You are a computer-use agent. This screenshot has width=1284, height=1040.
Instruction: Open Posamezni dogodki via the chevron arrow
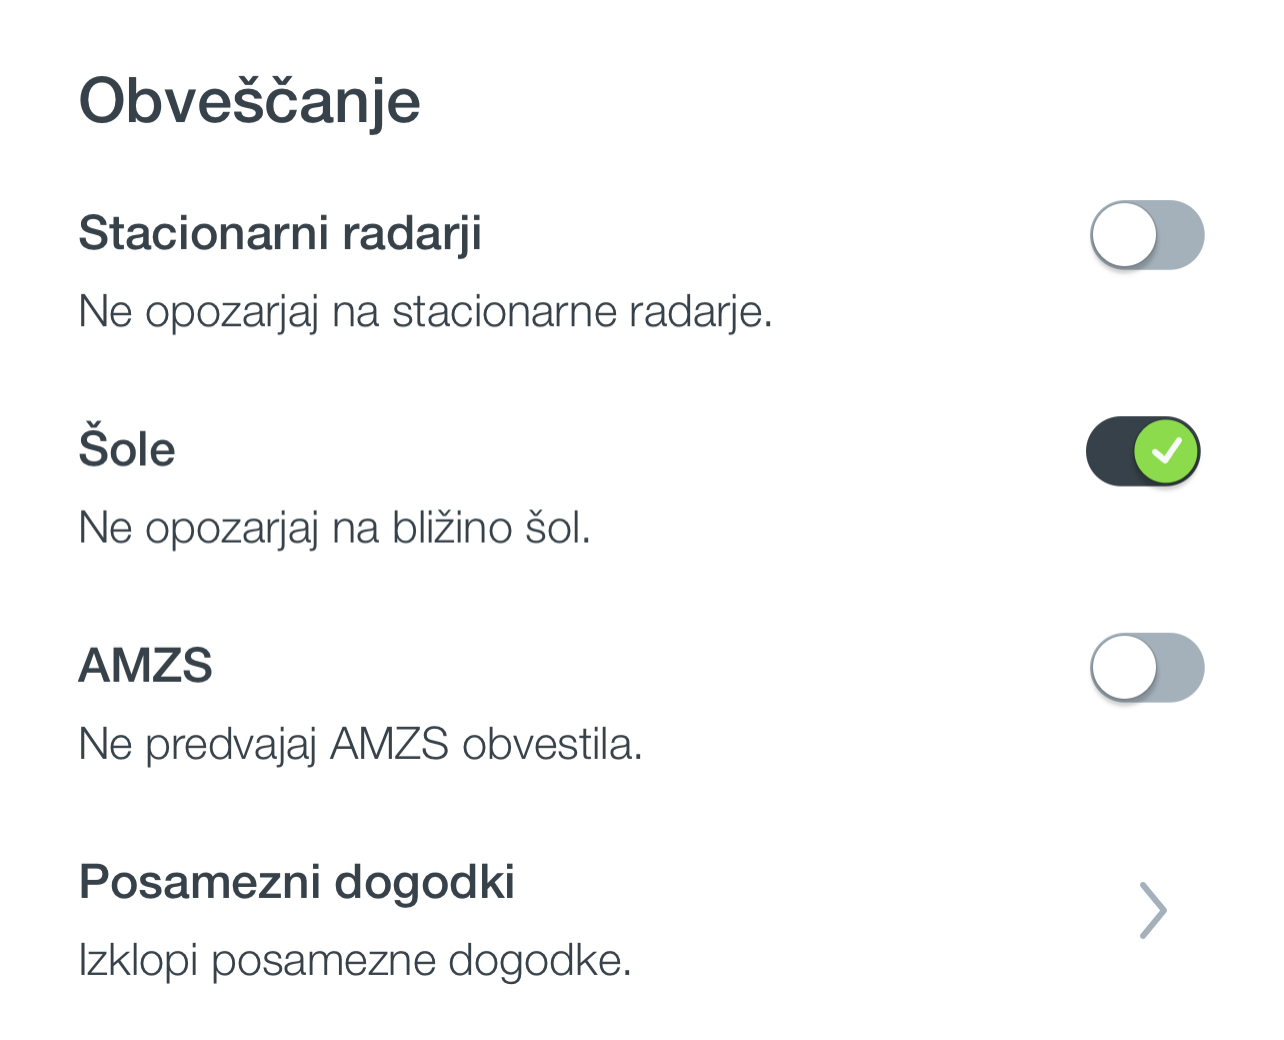(x=1153, y=910)
